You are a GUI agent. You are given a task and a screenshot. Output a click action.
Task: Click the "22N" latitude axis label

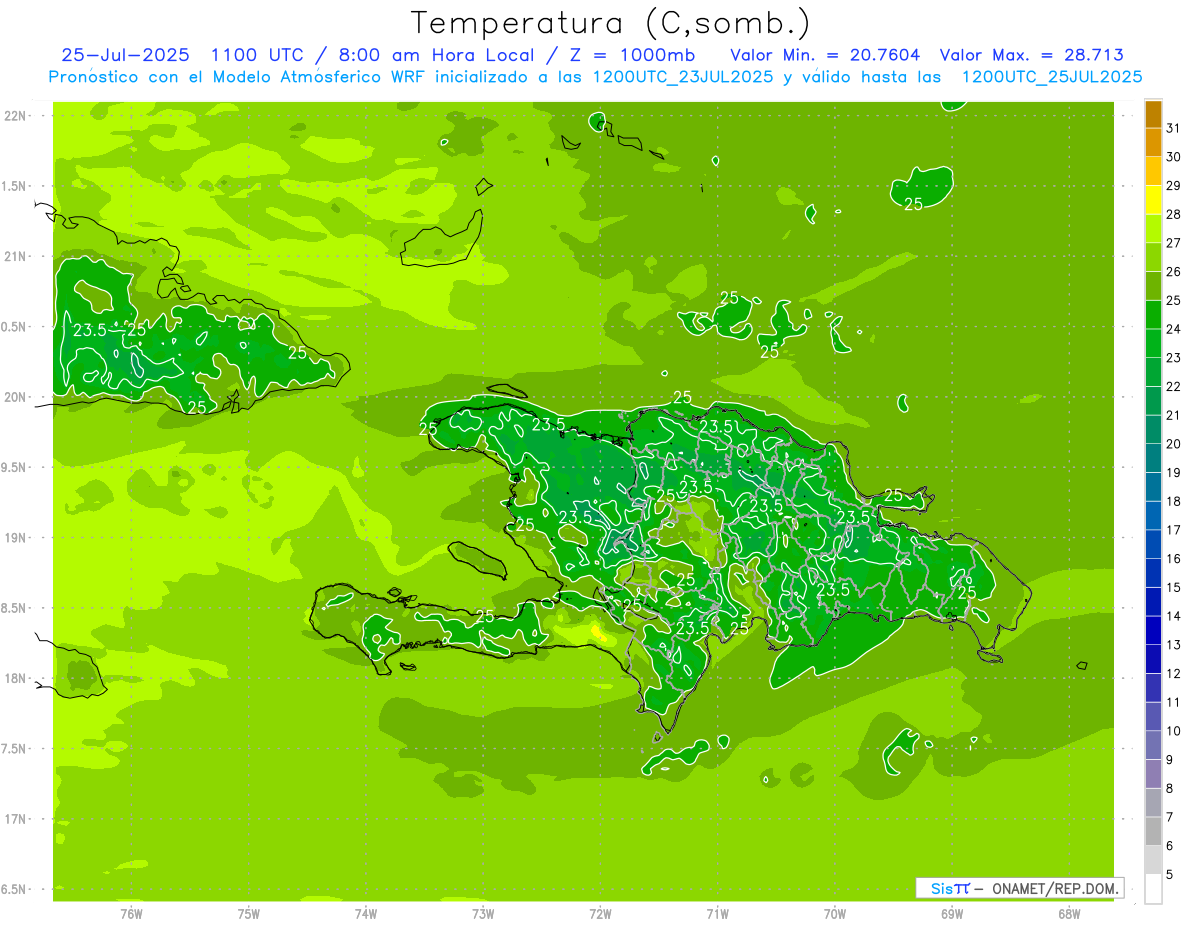click(x=17, y=116)
